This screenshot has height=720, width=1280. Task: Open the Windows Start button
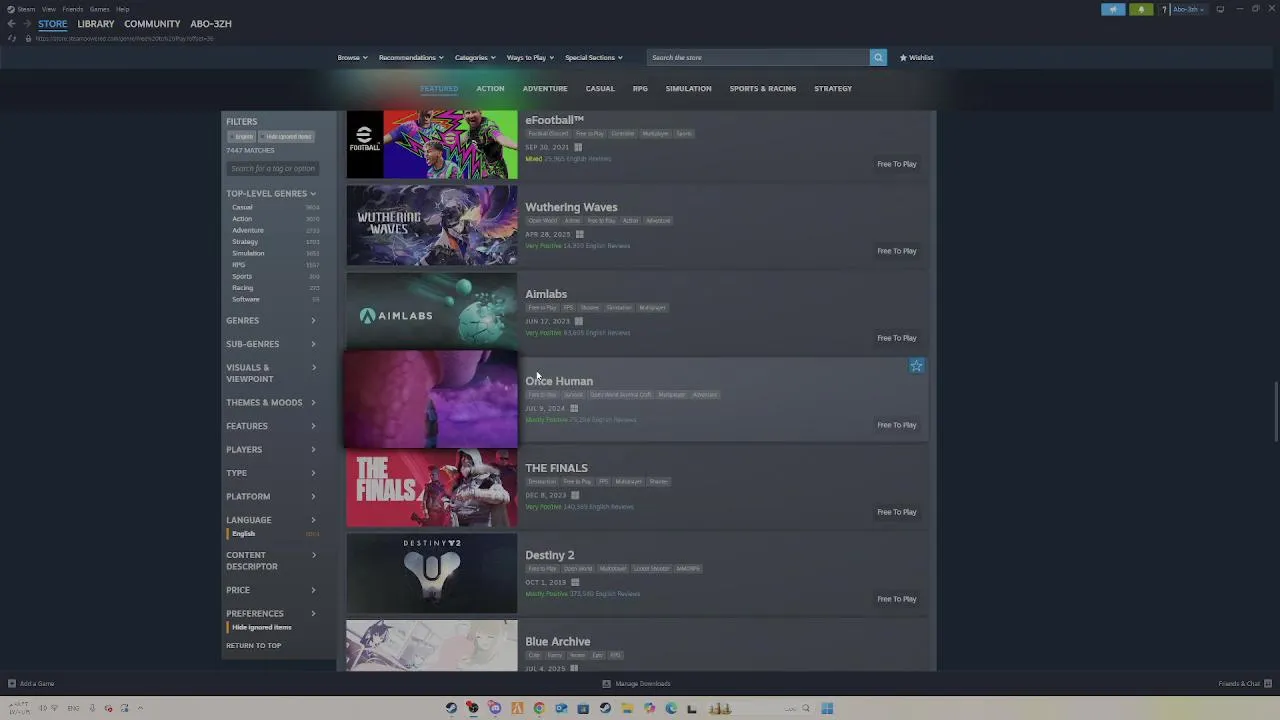[827, 708]
